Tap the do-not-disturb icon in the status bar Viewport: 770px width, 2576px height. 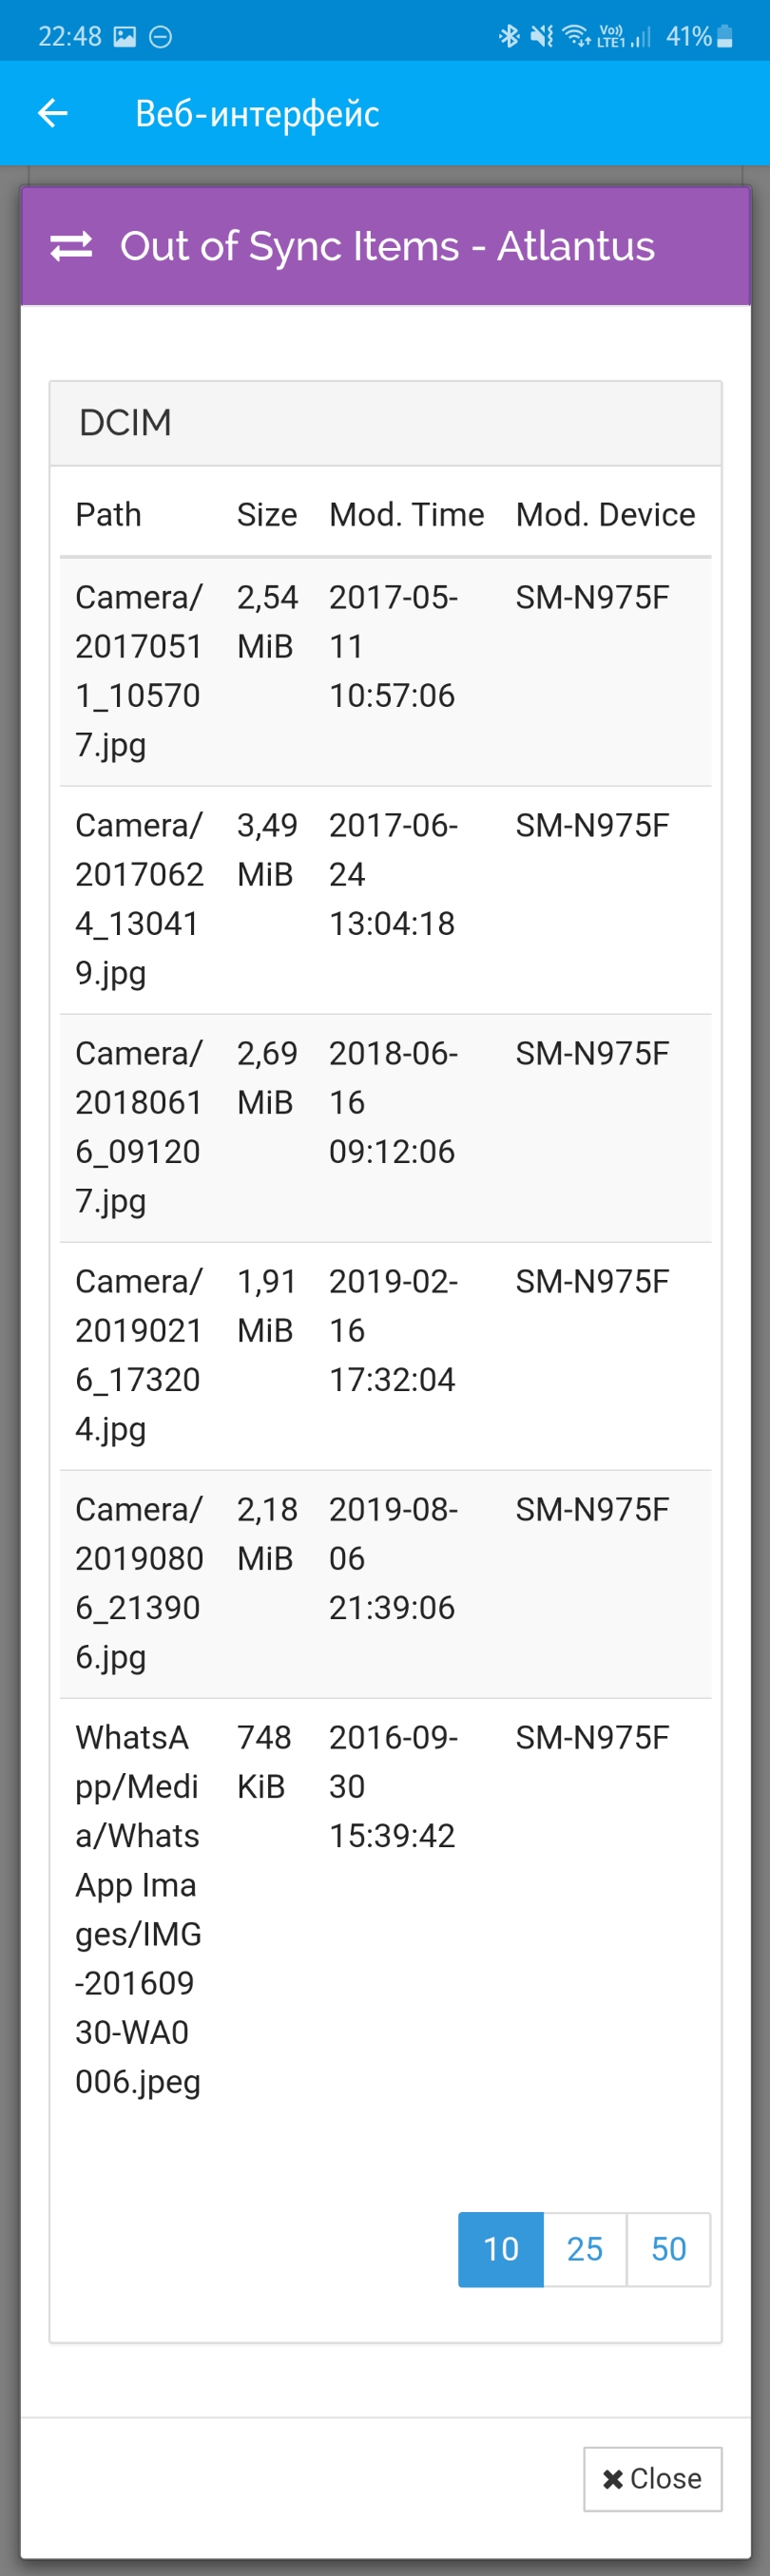(160, 37)
